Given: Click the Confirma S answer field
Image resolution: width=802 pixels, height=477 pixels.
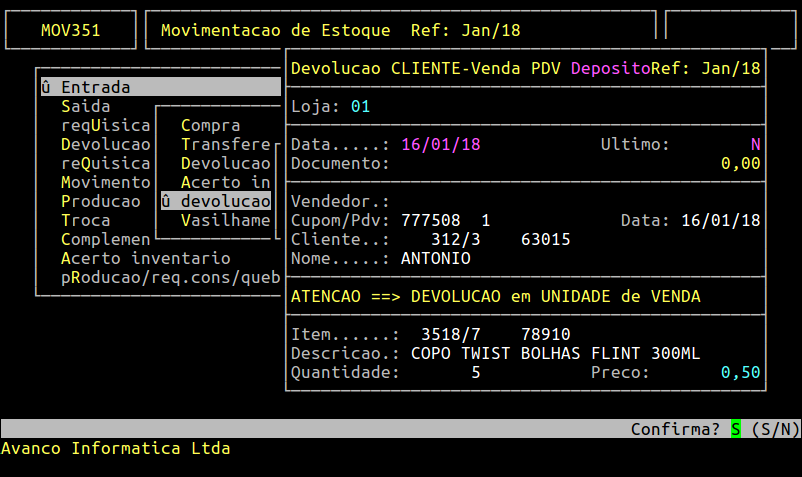Looking at the screenshot, I should (x=736, y=429).
